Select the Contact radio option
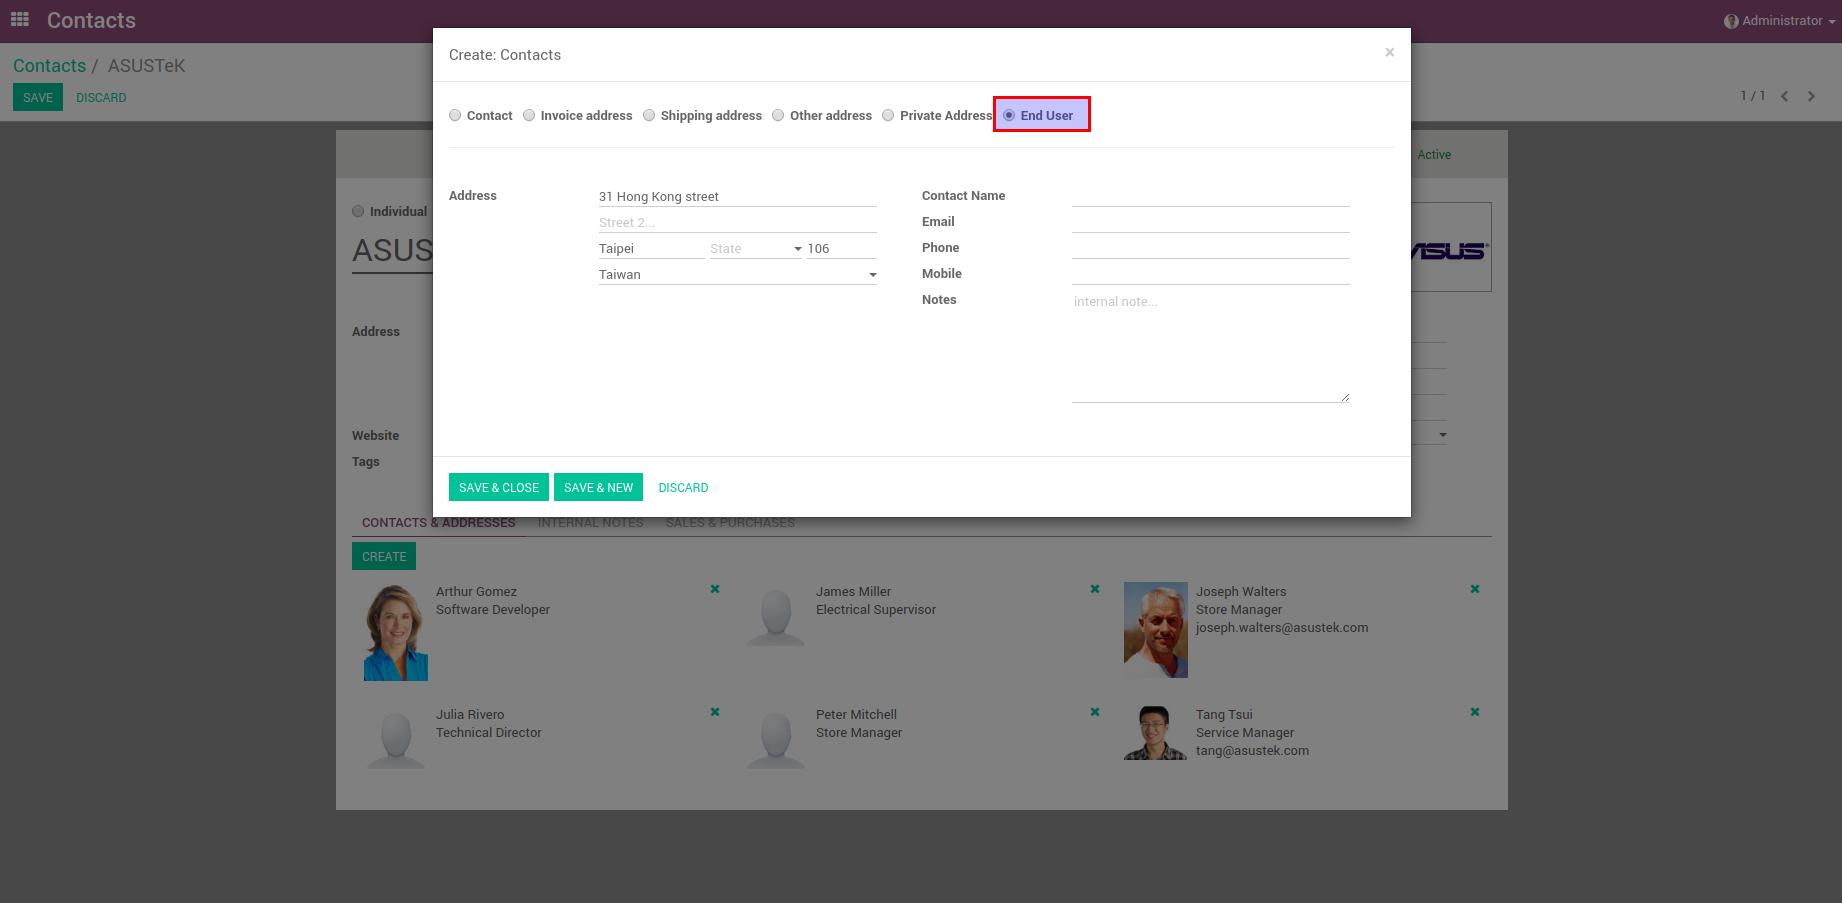The width and height of the screenshot is (1842, 903). tap(455, 115)
